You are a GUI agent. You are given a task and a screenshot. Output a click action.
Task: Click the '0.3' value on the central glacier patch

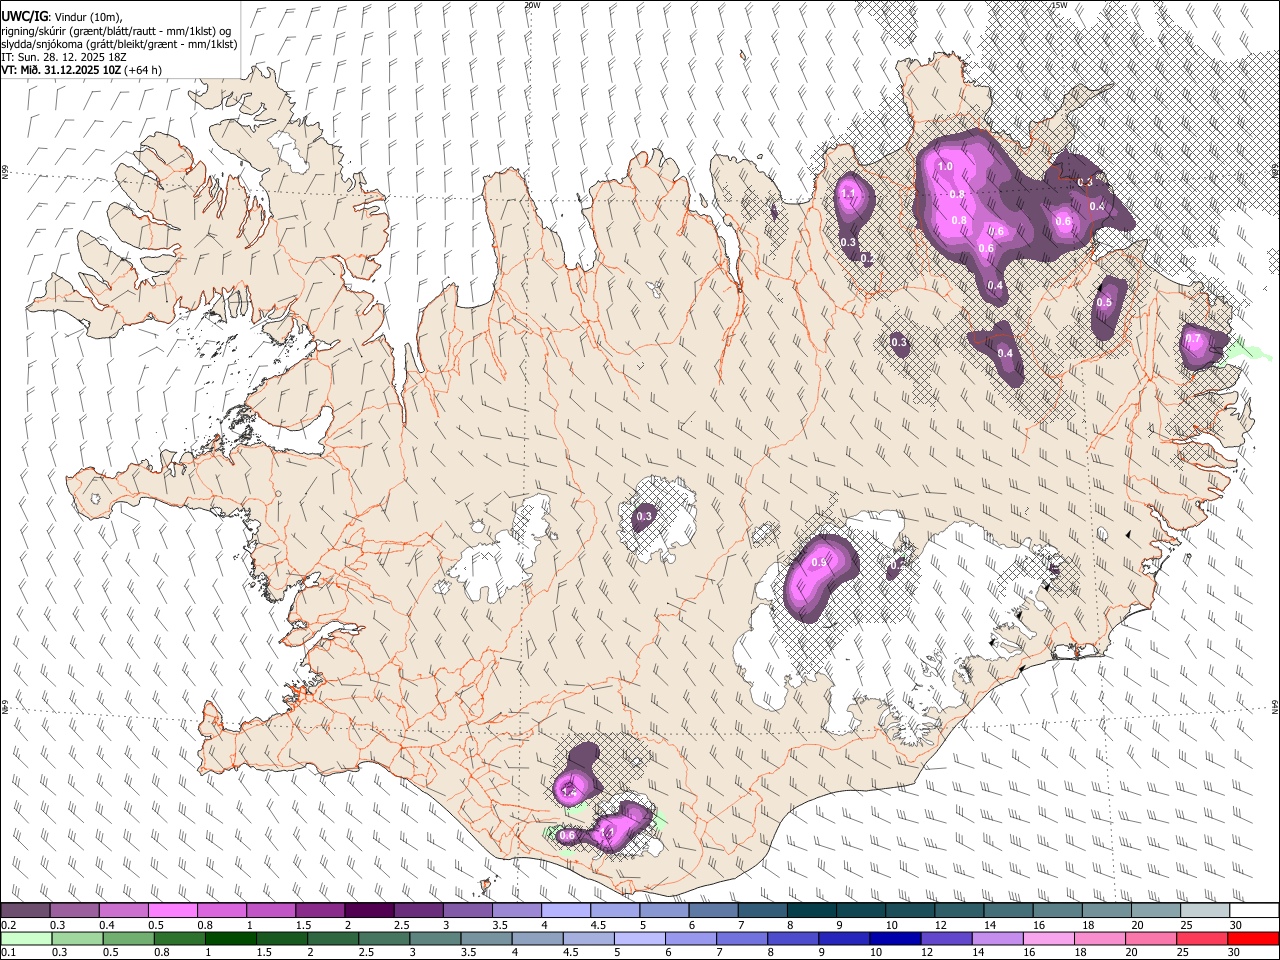(644, 517)
